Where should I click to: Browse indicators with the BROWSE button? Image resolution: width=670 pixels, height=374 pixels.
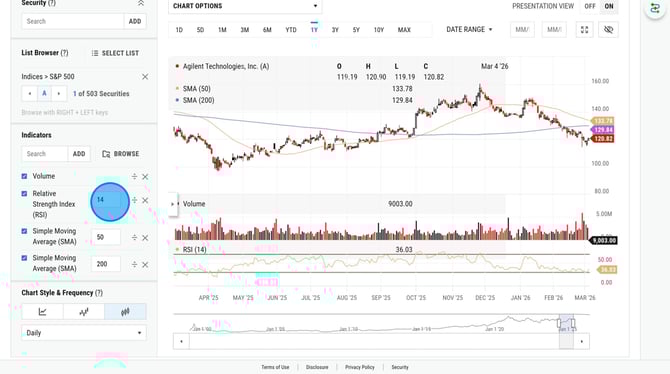[121, 154]
